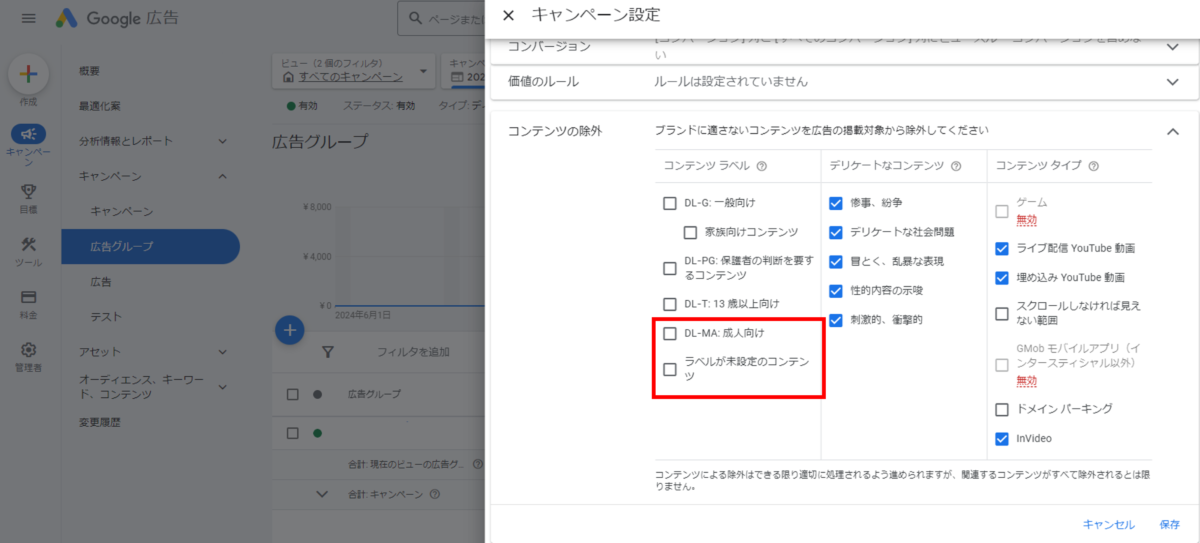The height and width of the screenshot is (543, 1200).
Task: Click the help icon beside コンテンツ ラベル
Action: click(x=762, y=167)
